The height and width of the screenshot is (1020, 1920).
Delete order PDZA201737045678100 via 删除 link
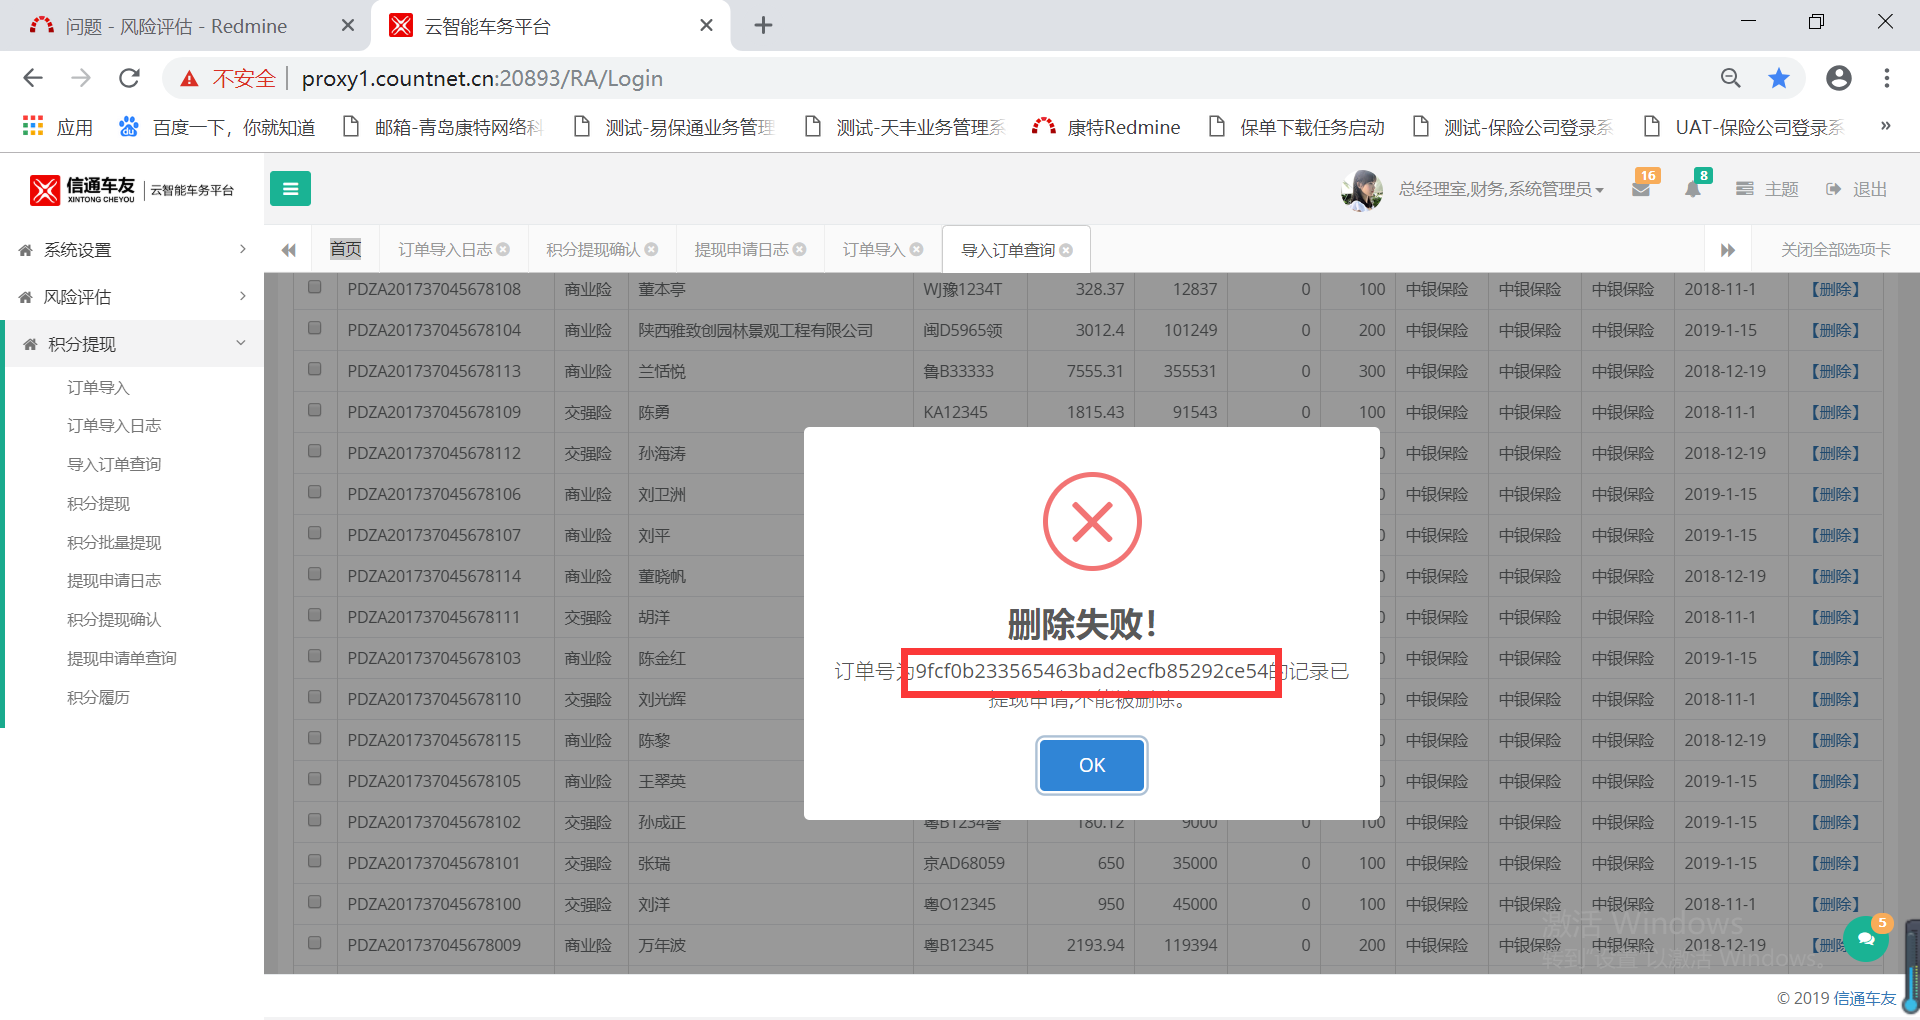1836,904
